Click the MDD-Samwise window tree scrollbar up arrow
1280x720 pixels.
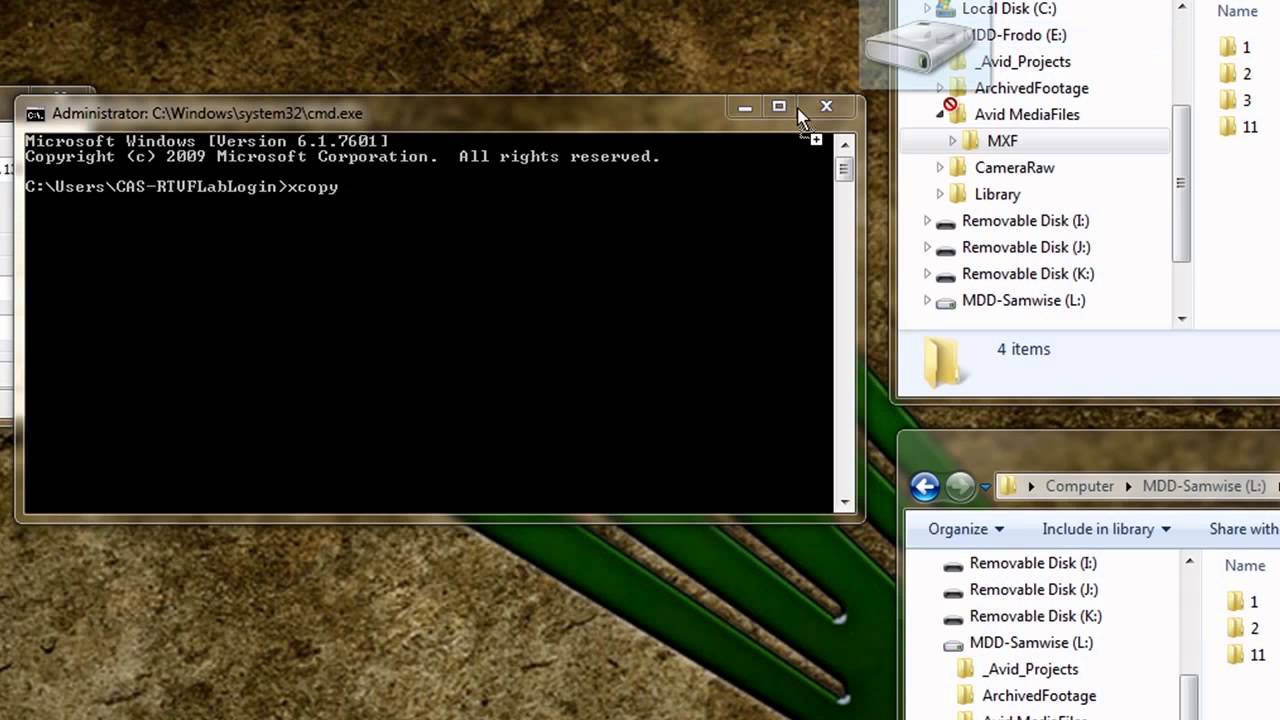pos(1189,562)
